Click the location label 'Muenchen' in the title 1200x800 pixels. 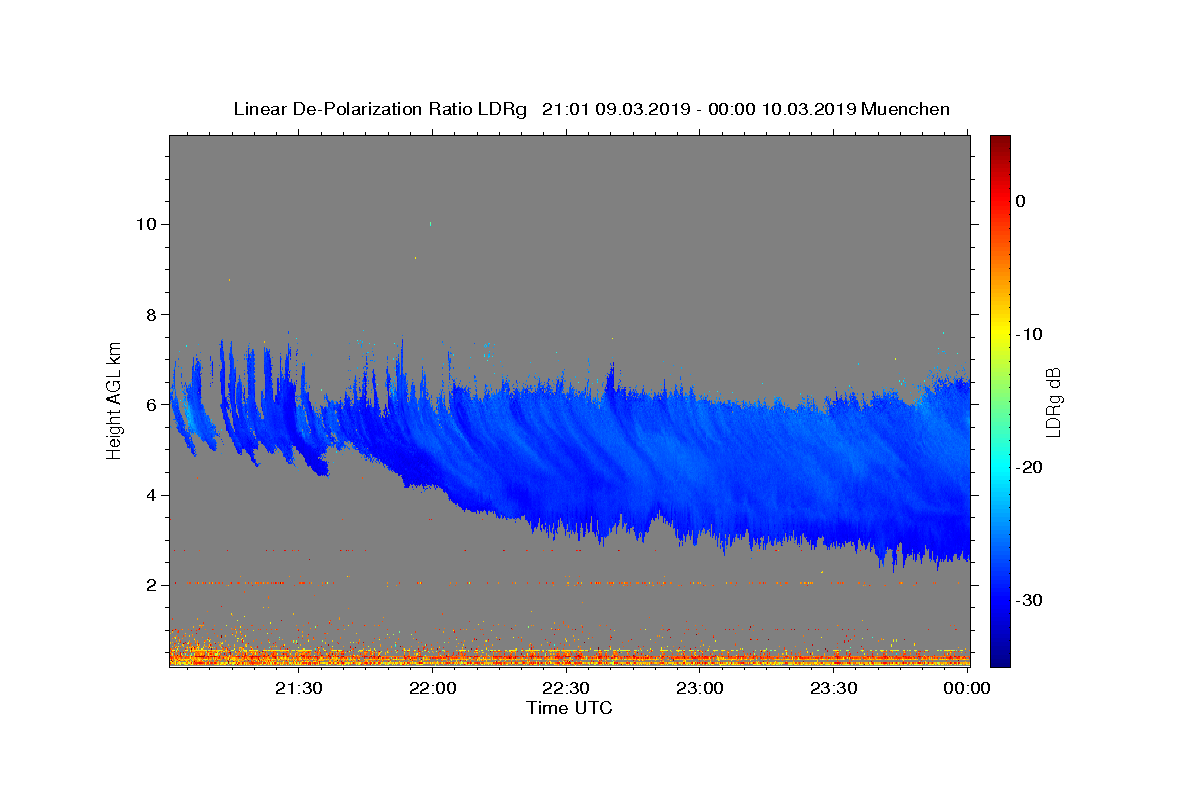pos(905,109)
